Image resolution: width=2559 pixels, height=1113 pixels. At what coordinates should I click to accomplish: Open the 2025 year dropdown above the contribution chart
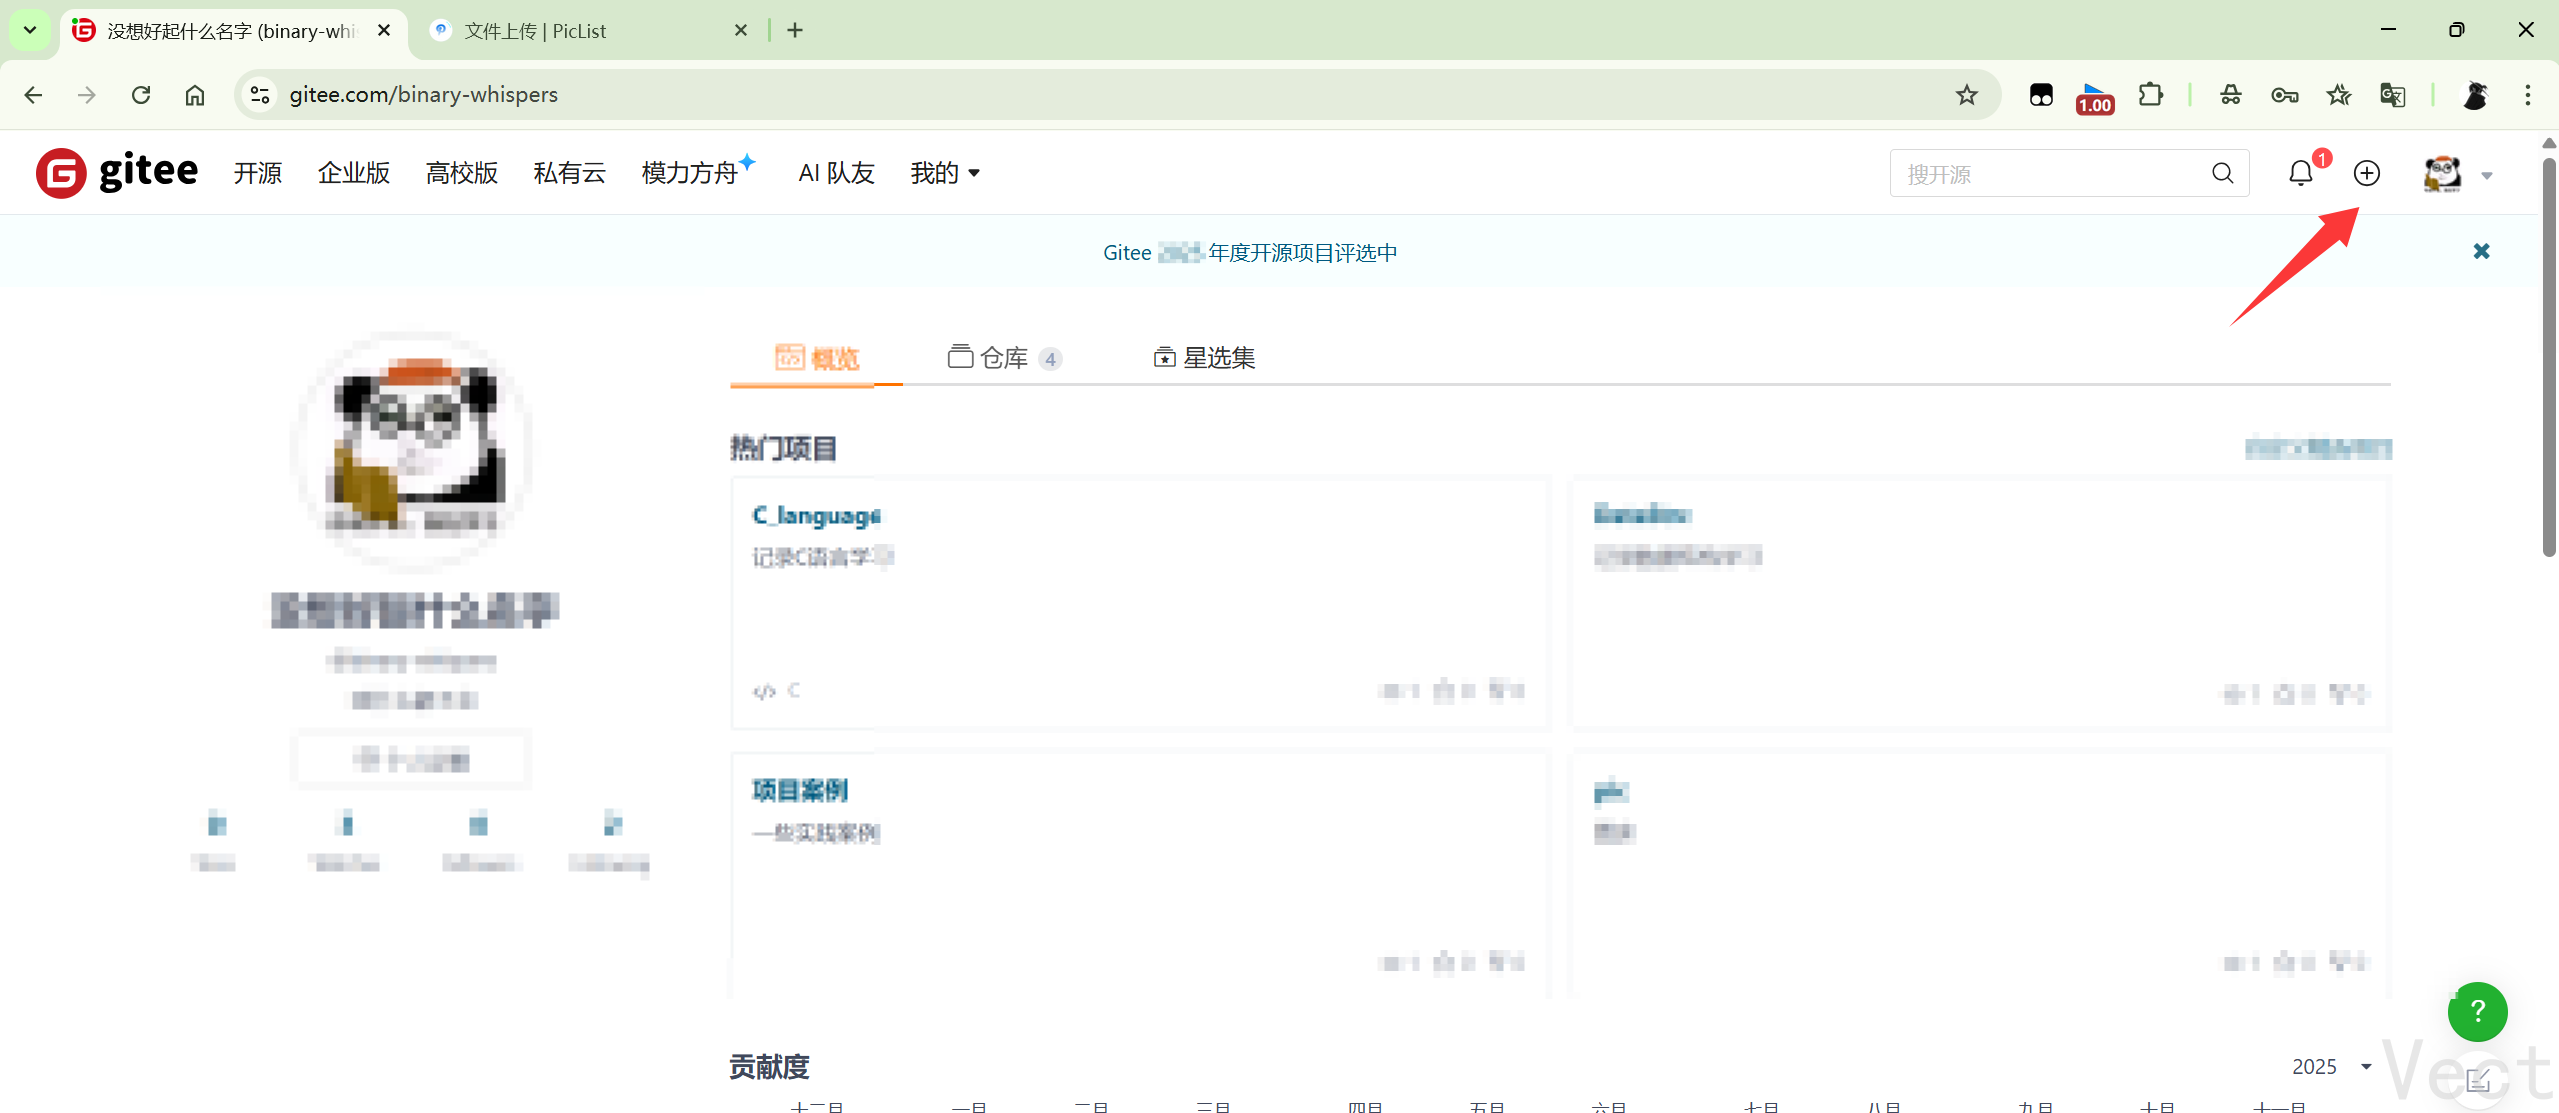click(x=2330, y=1066)
